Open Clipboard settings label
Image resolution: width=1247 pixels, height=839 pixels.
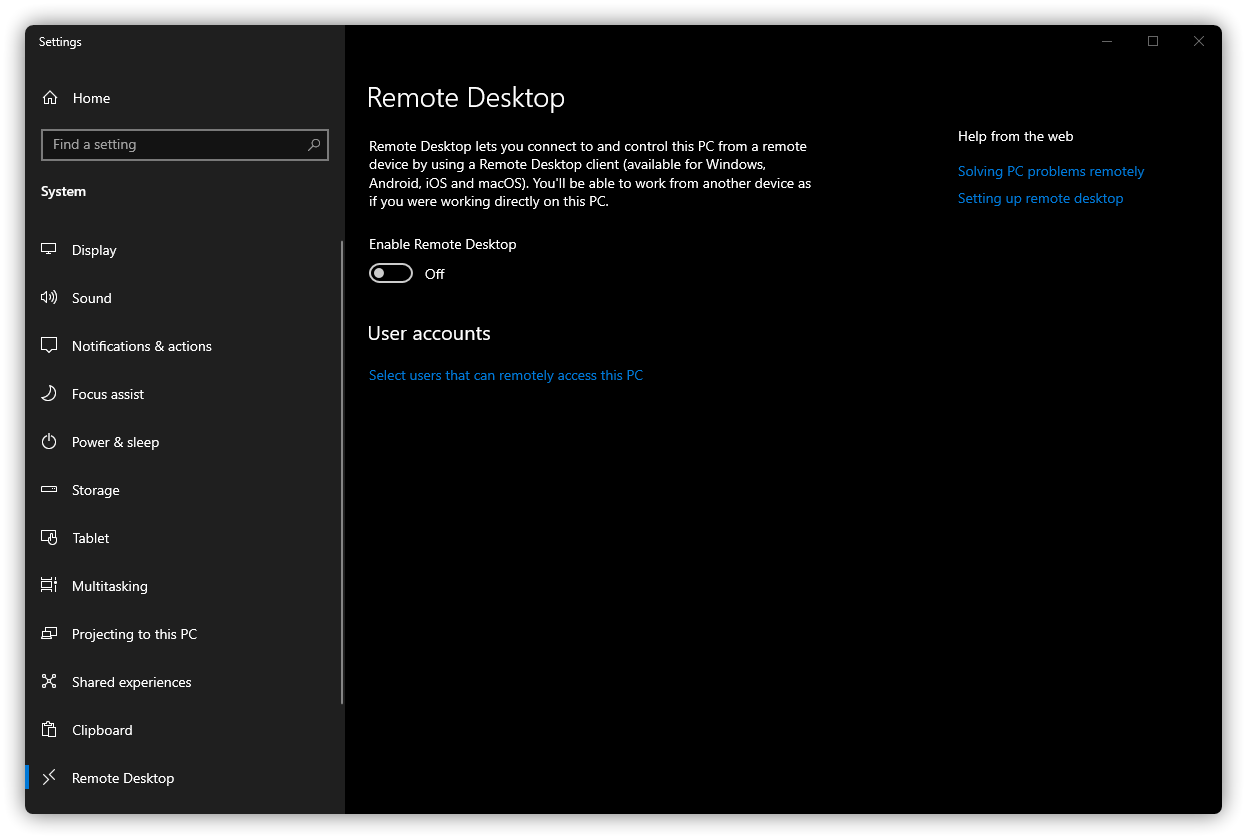coord(102,730)
